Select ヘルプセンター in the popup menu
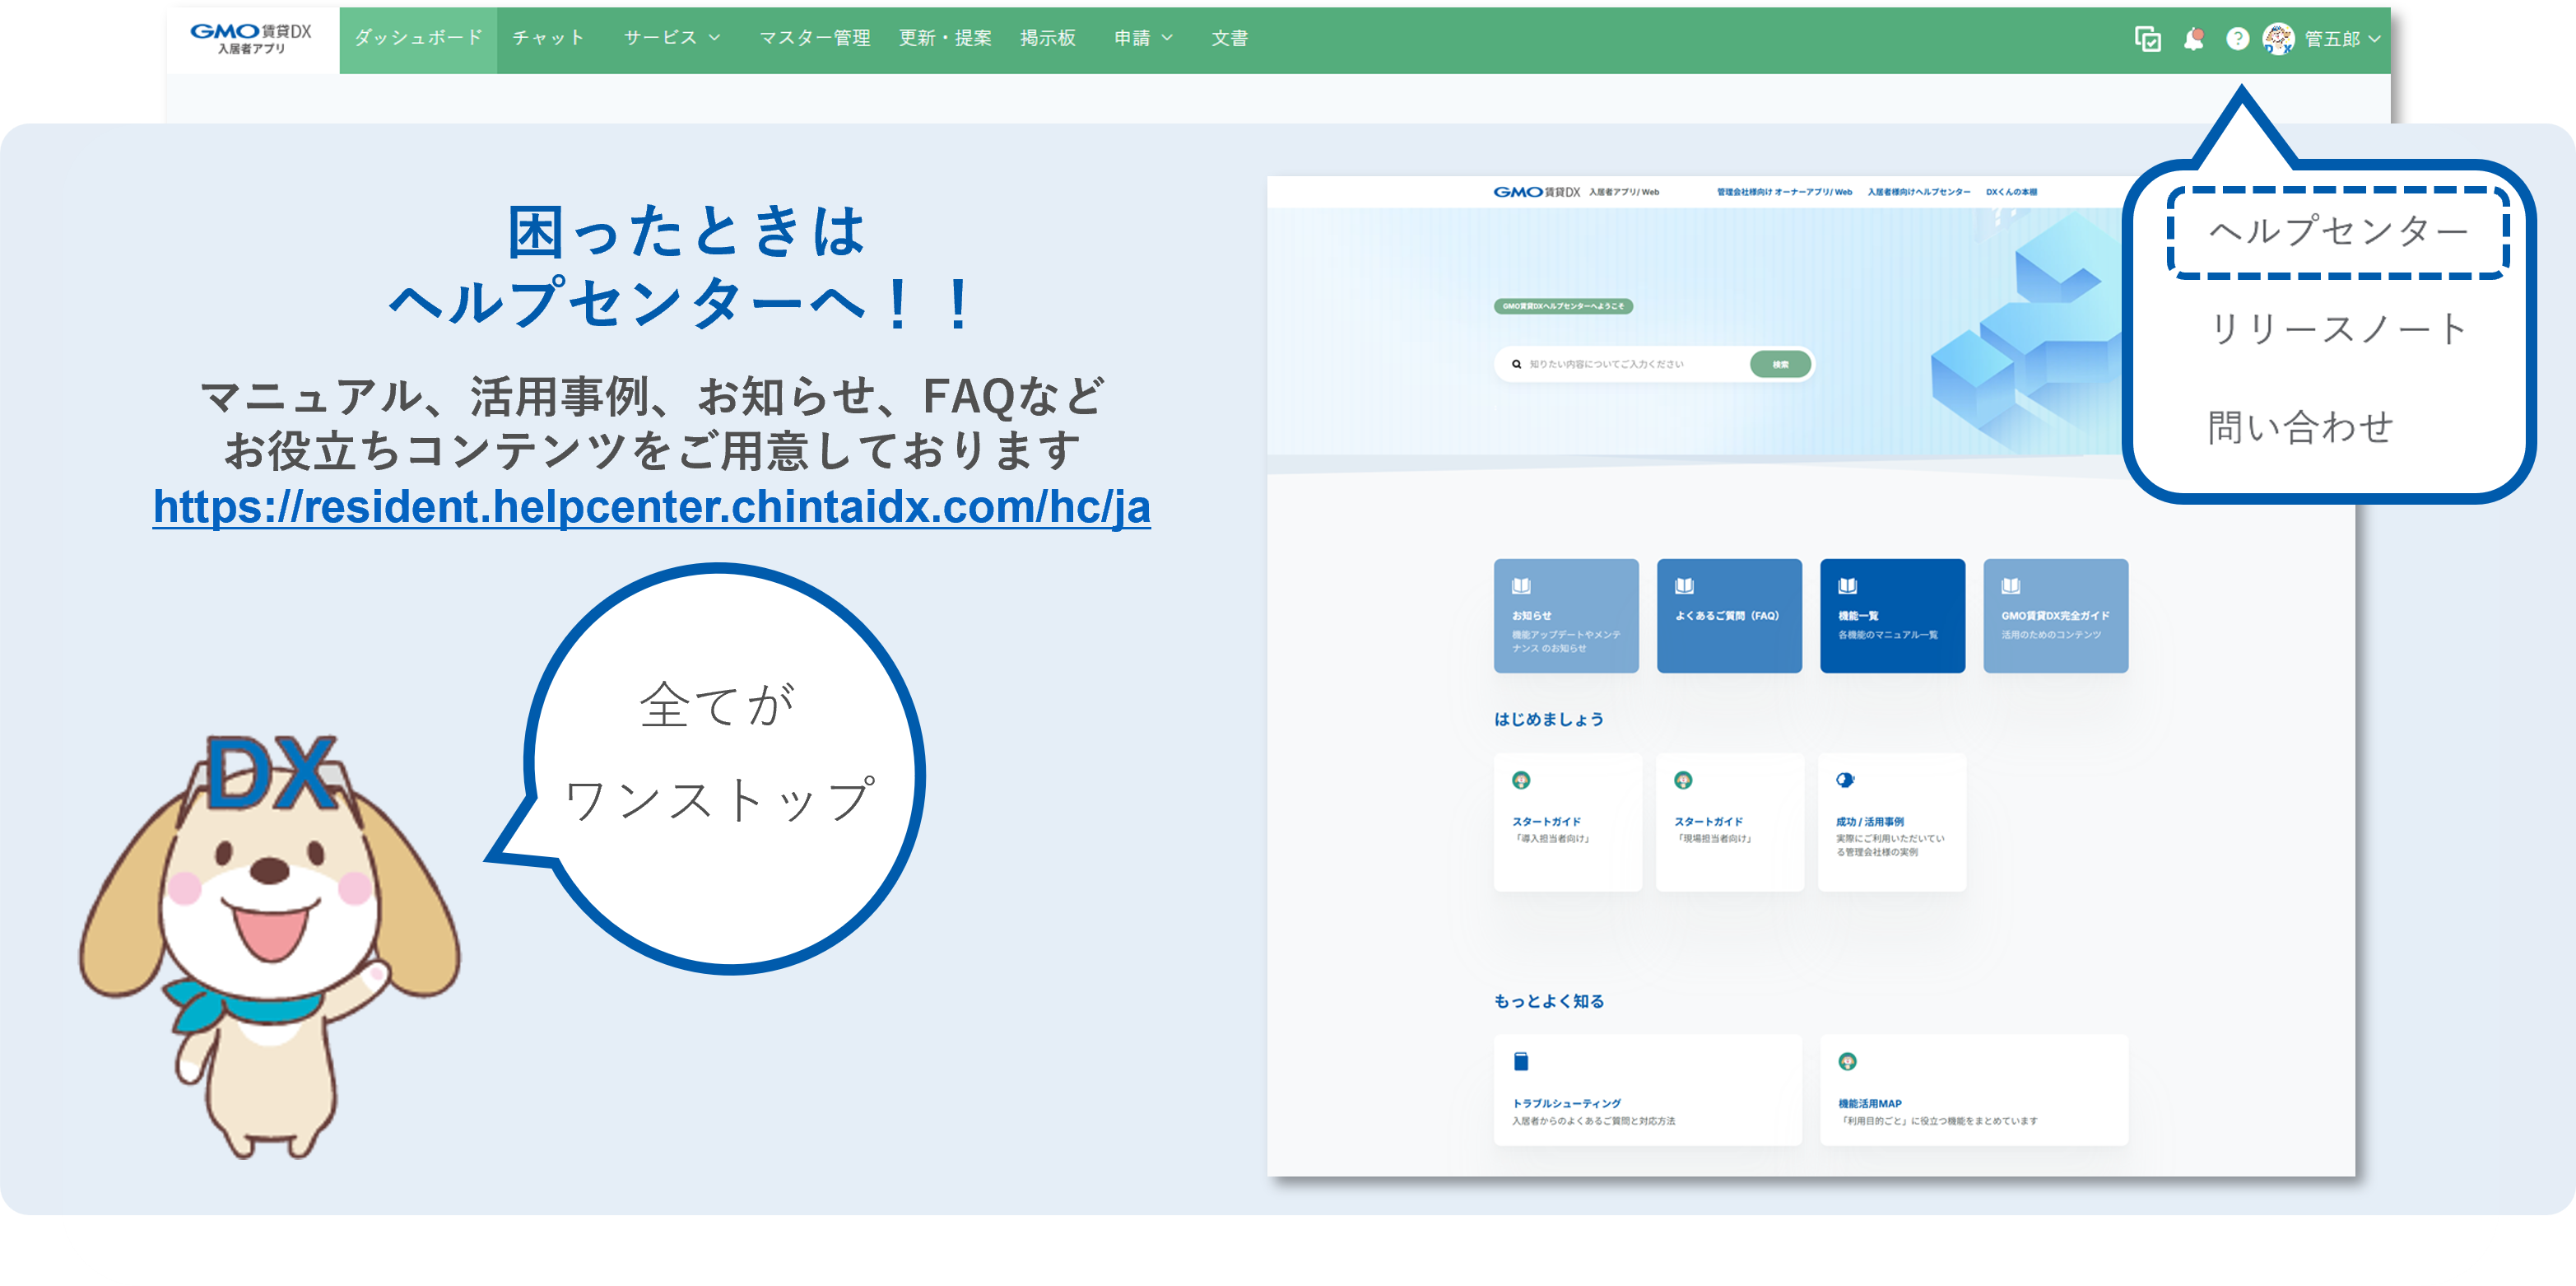The image size is (2576, 1286). click(x=2337, y=232)
